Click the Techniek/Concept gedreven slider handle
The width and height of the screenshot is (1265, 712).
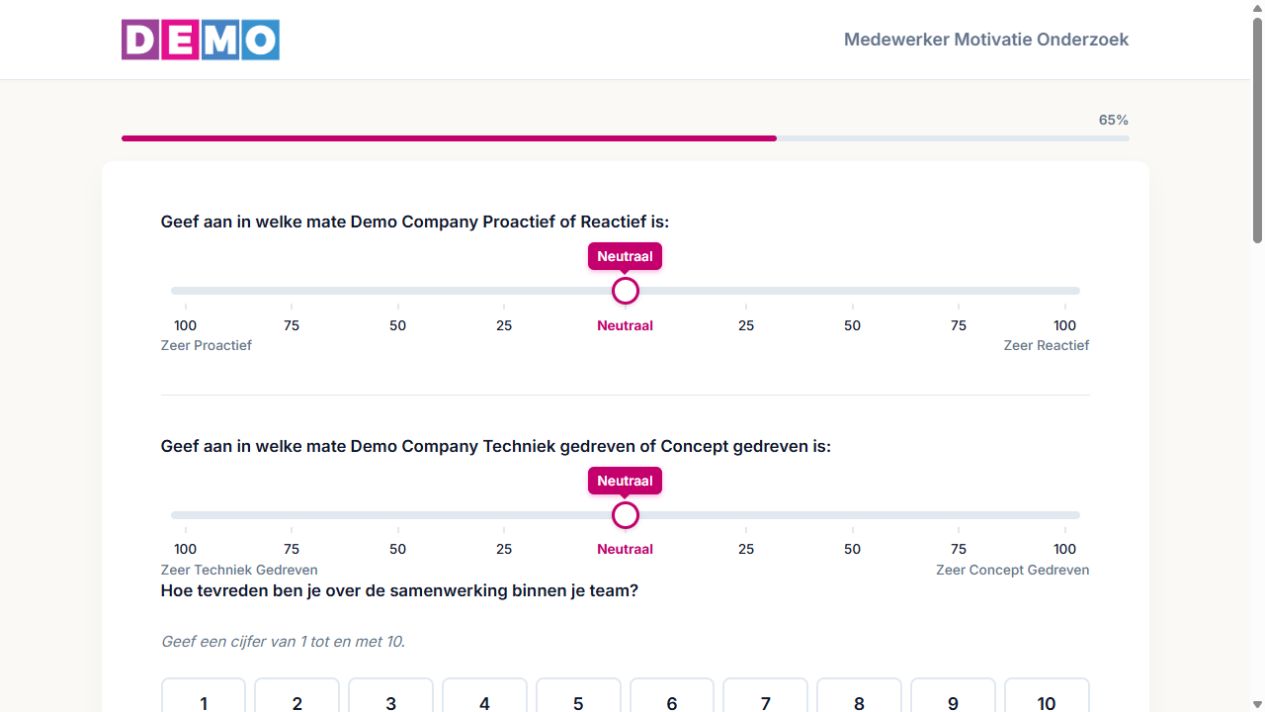[x=625, y=515]
